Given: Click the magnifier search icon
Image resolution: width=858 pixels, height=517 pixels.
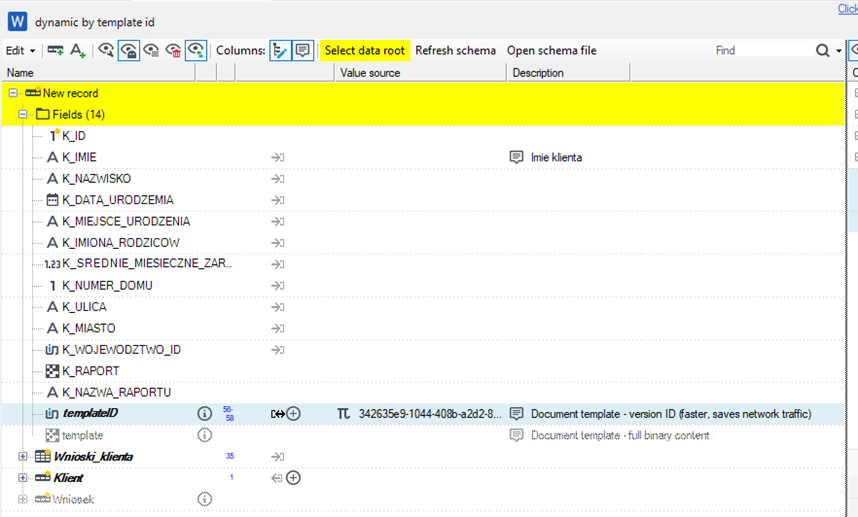Looking at the screenshot, I should click(822, 50).
